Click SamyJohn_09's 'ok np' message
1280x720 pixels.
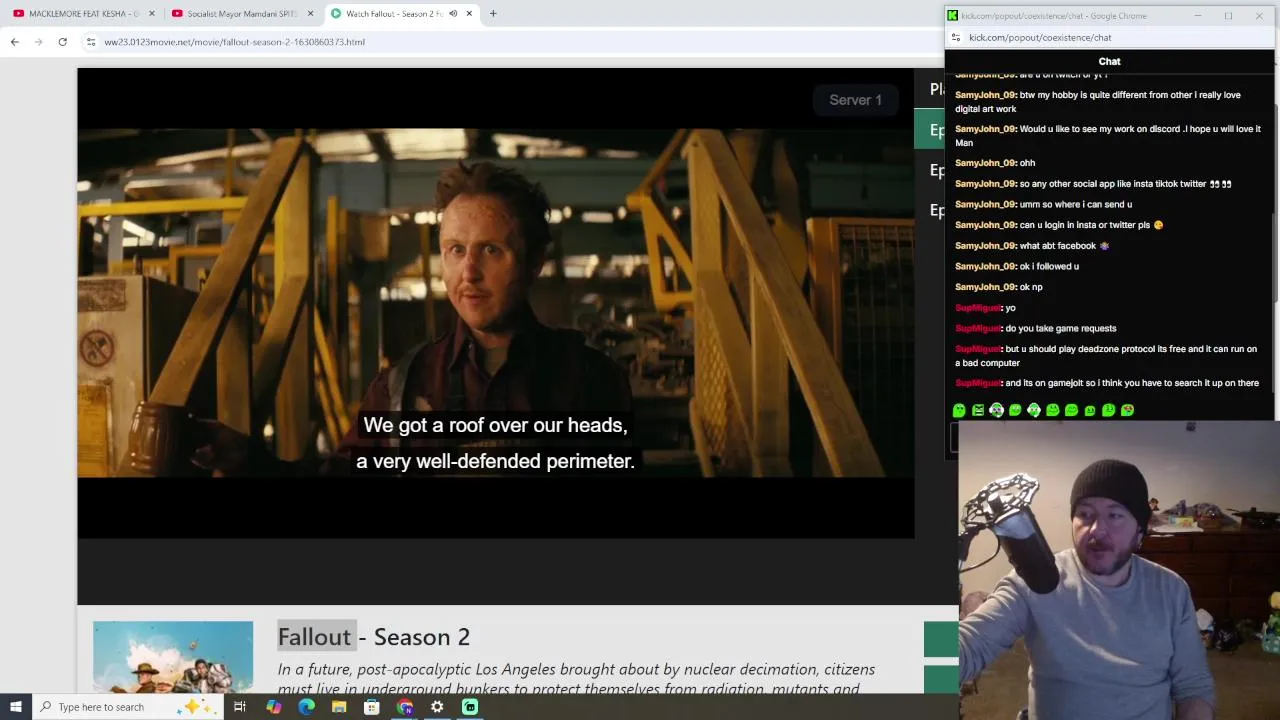[x=999, y=287]
